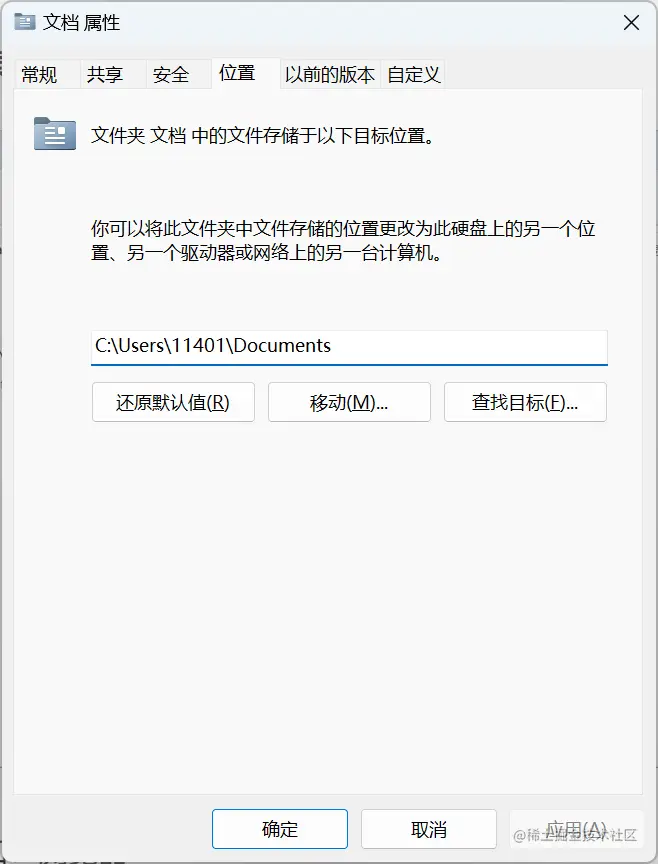Click the 稀土掘金技术社区 watermark text
This screenshot has height=864, width=658.
[575, 835]
